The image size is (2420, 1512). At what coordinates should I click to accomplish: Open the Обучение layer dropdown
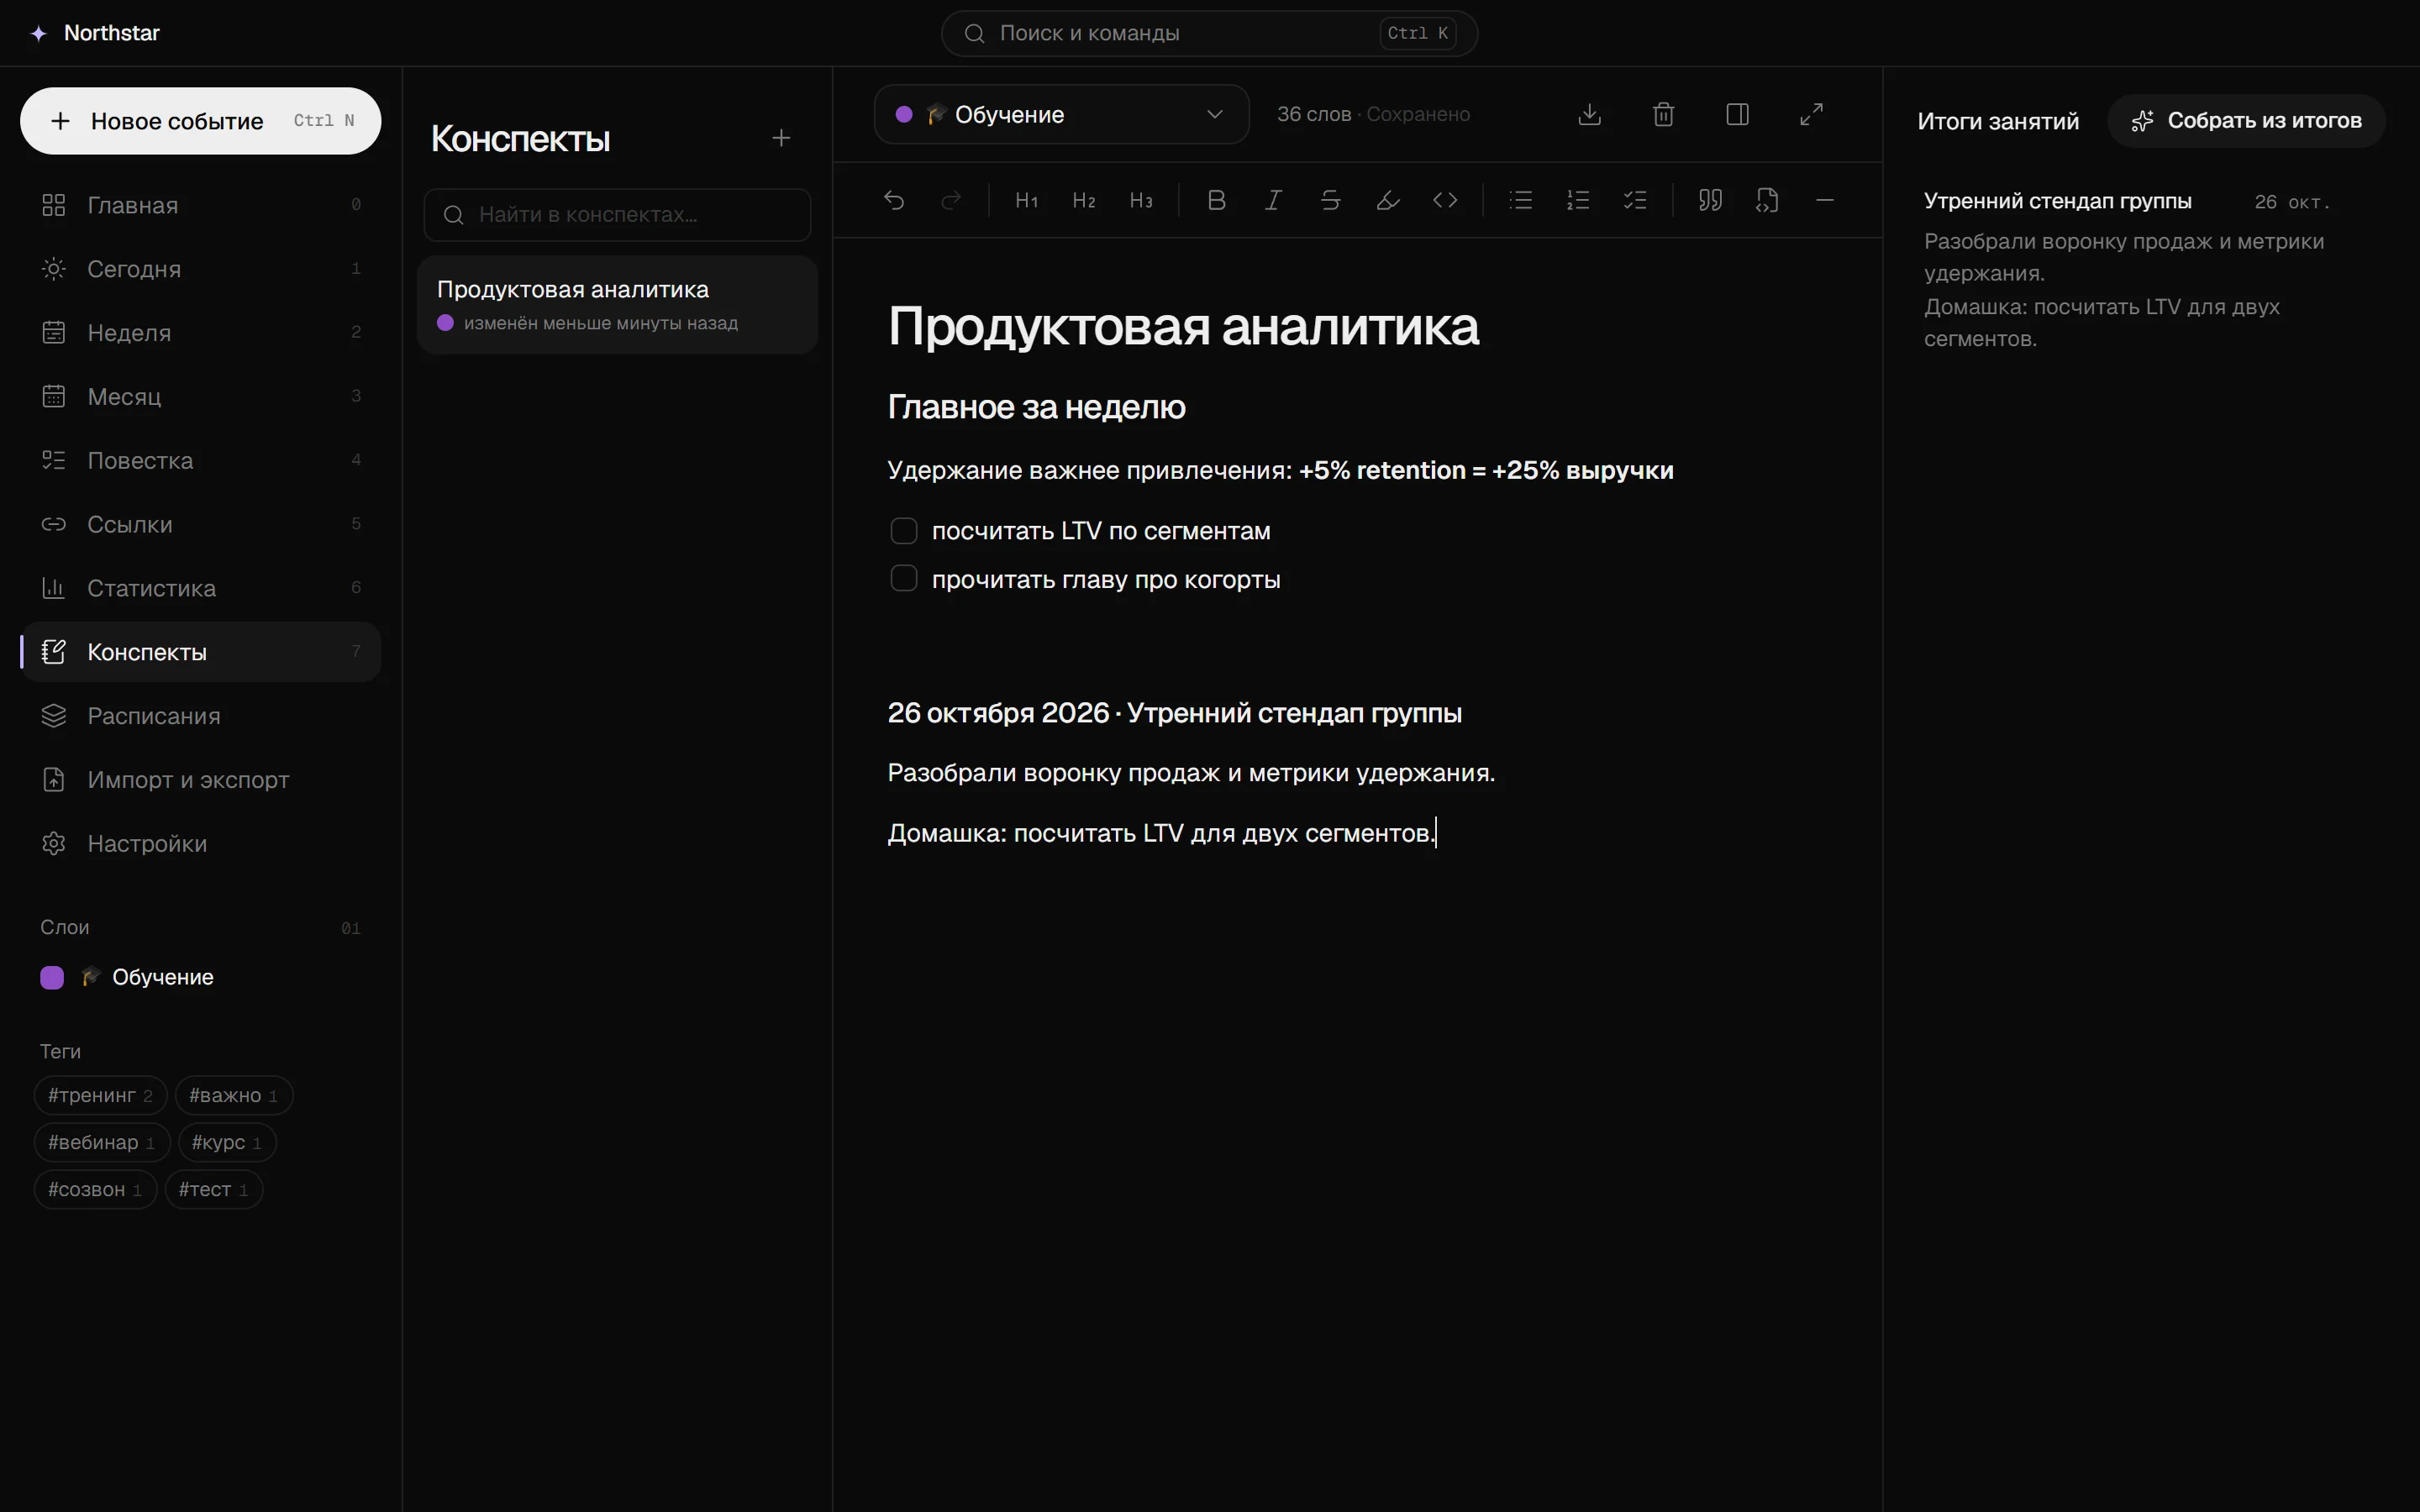pyautogui.click(x=1061, y=114)
